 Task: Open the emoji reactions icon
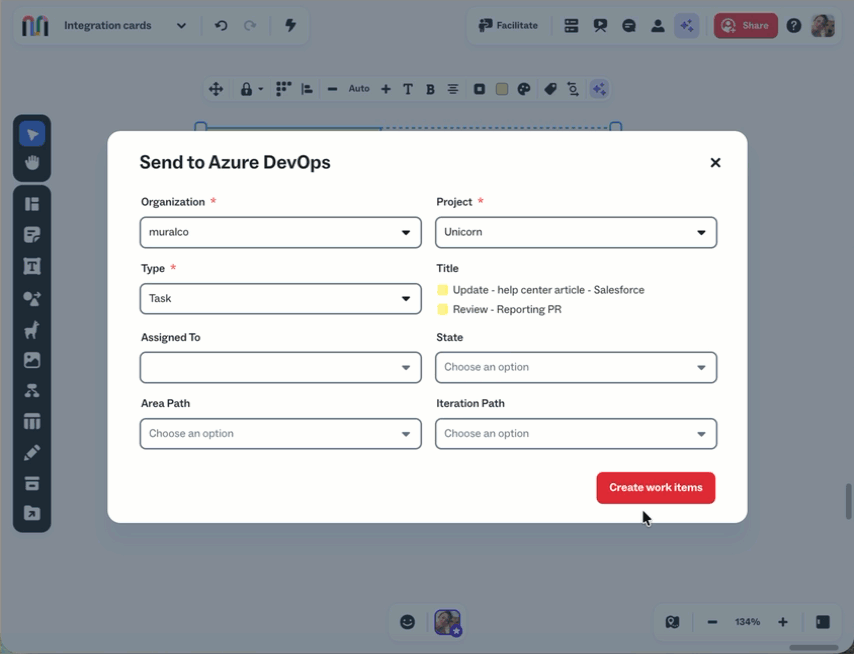(407, 622)
